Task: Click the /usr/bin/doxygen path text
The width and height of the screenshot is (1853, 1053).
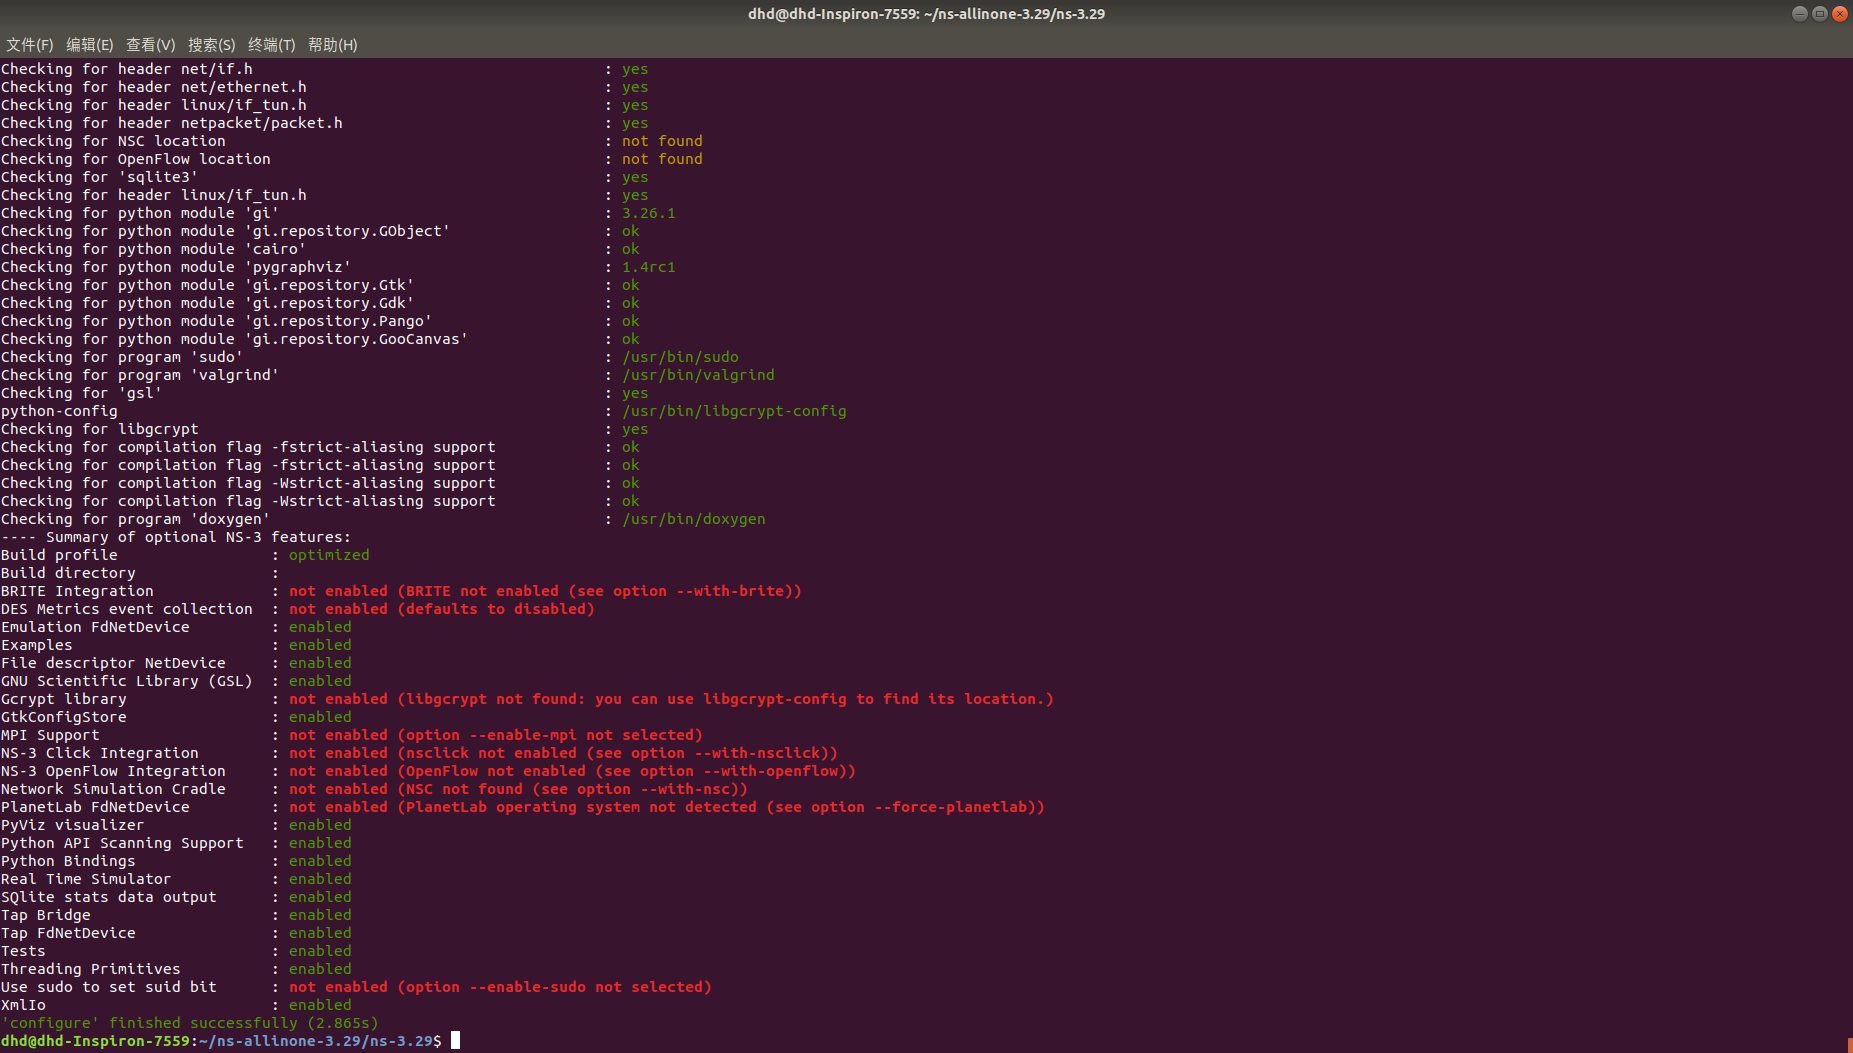Action: pyautogui.click(x=694, y=519)
